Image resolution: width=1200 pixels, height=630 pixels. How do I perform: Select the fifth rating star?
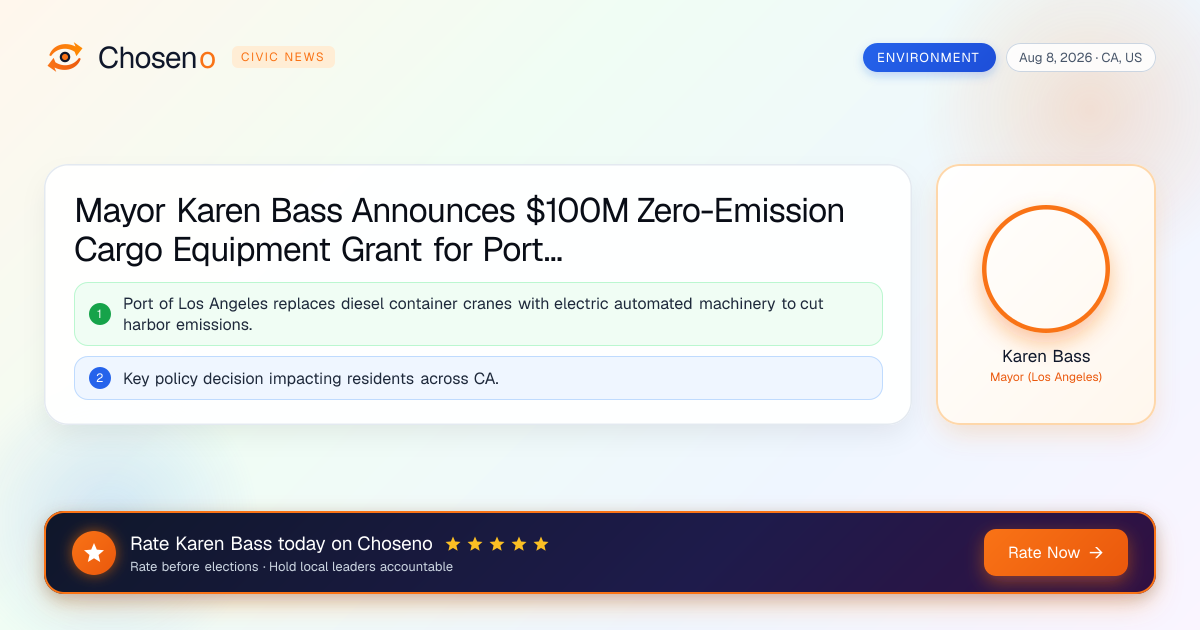[x=541, y=544]
